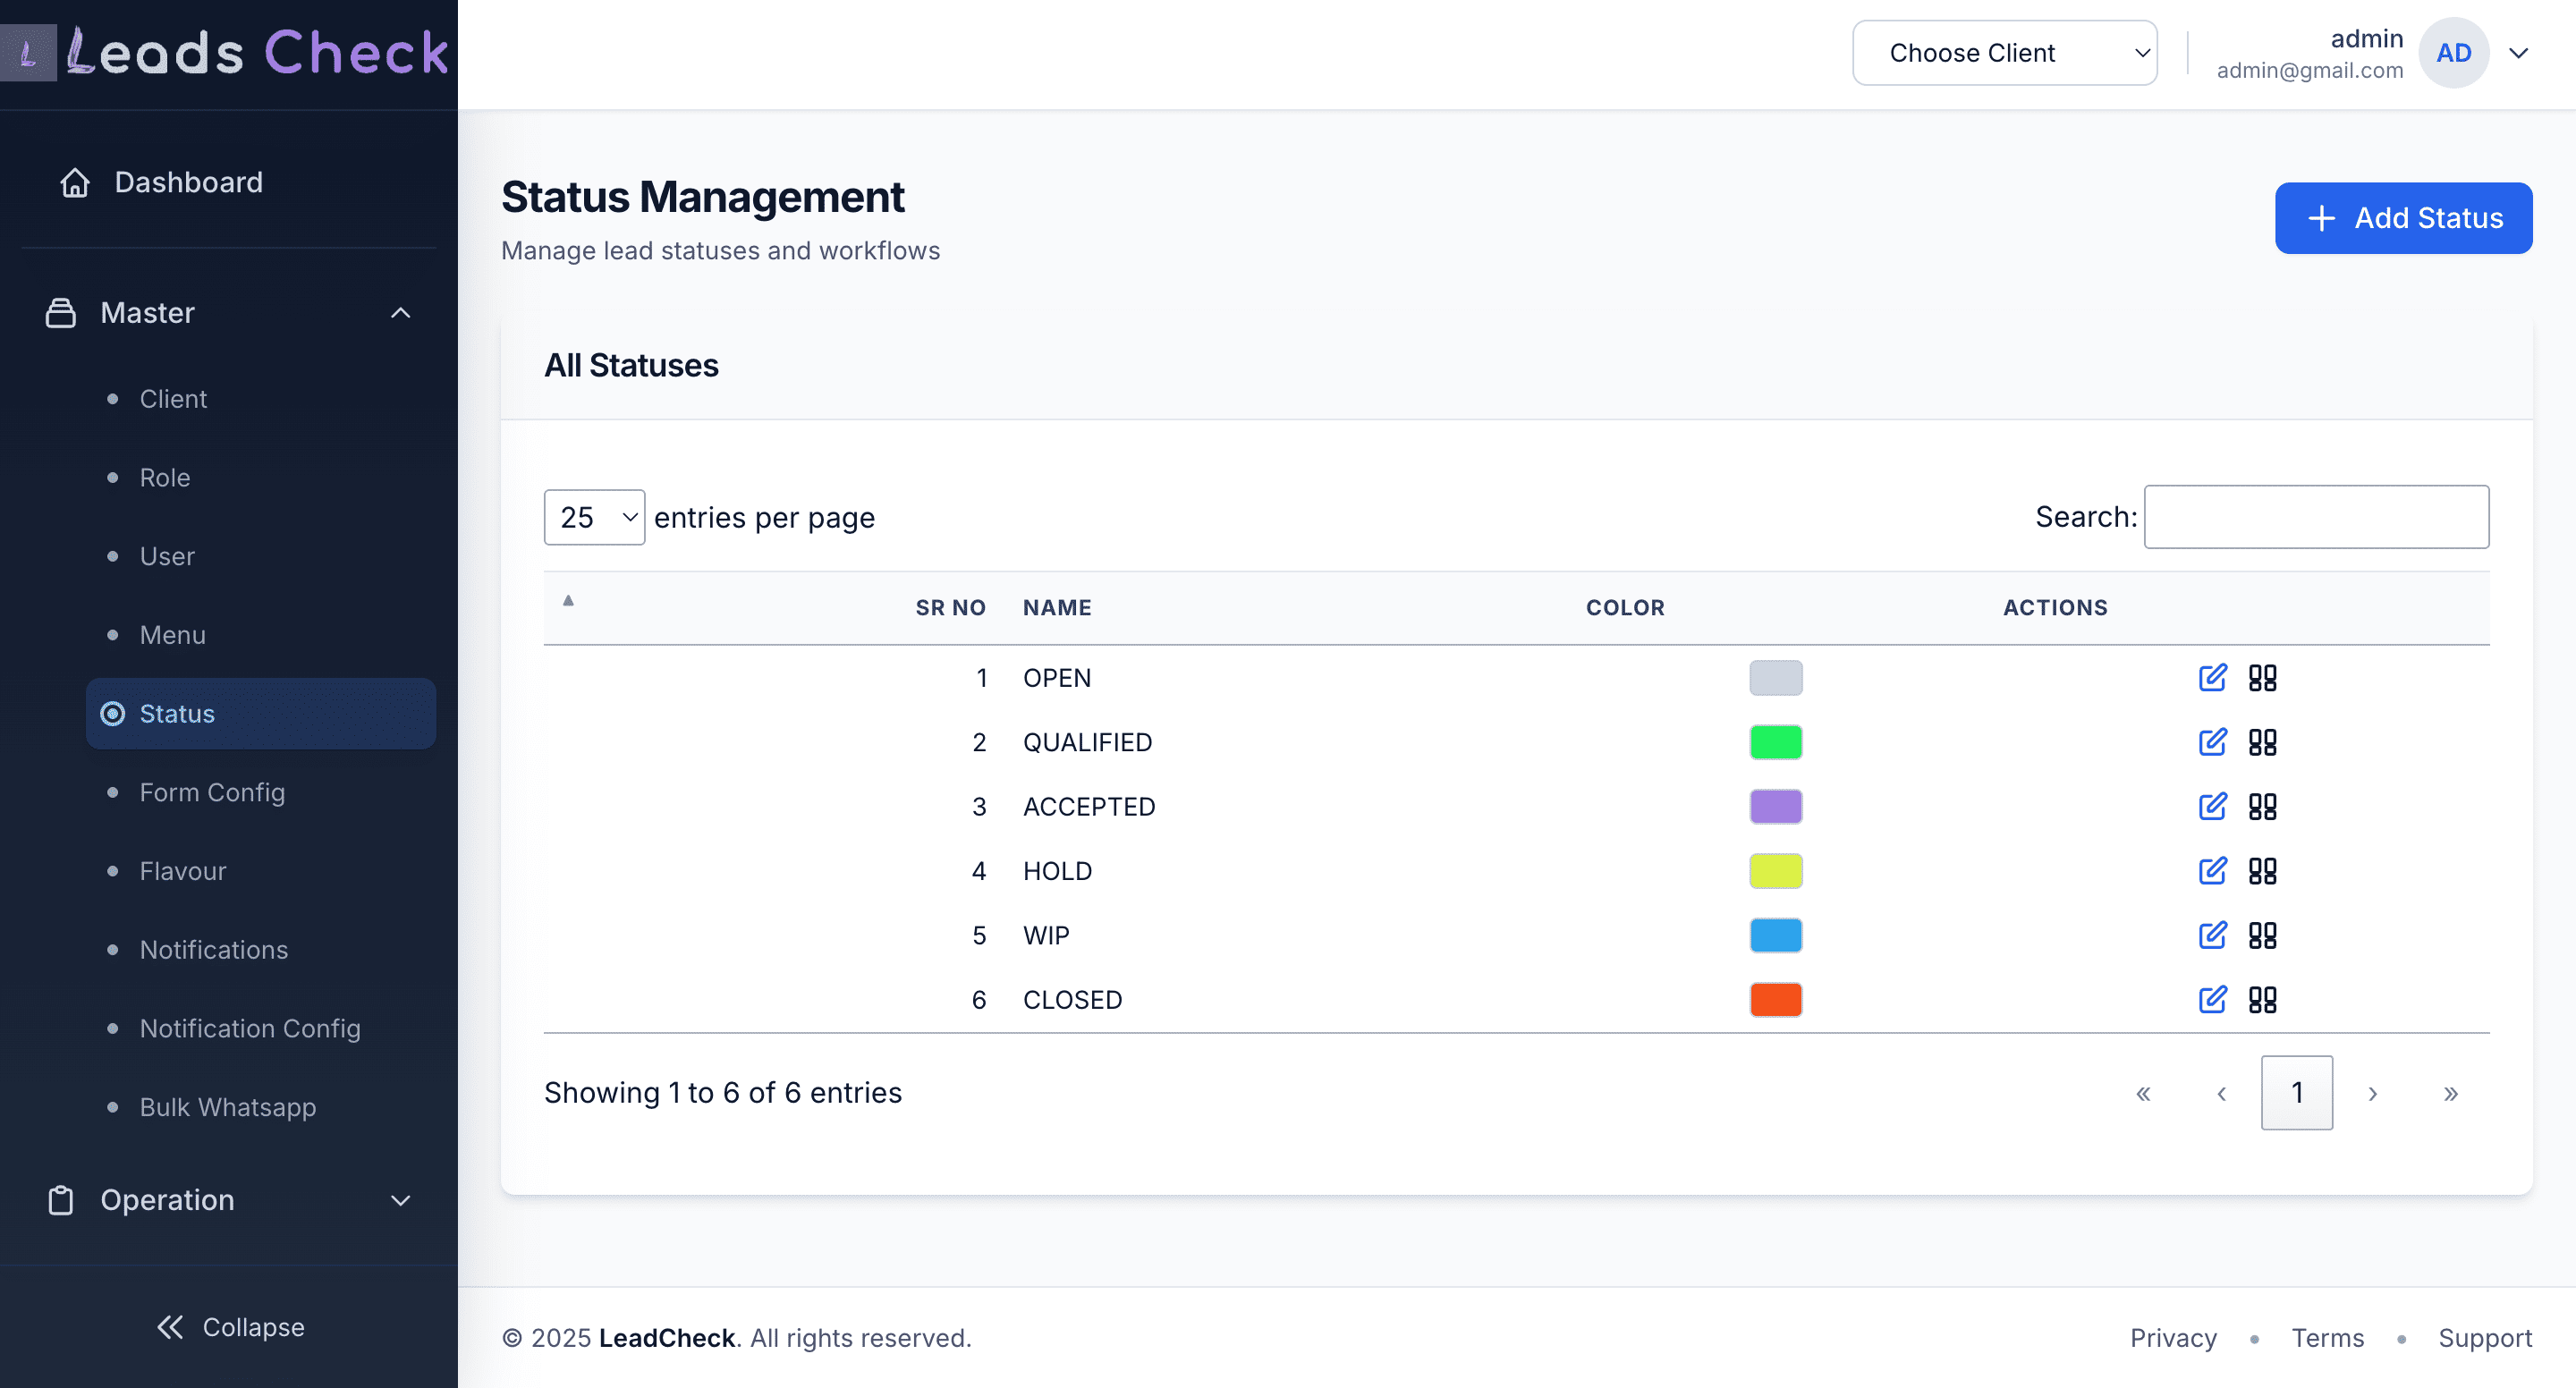Click the orange color swatch for CLOSED
Viewport: 2576px width, 1388px height.
click(1775, 999)
